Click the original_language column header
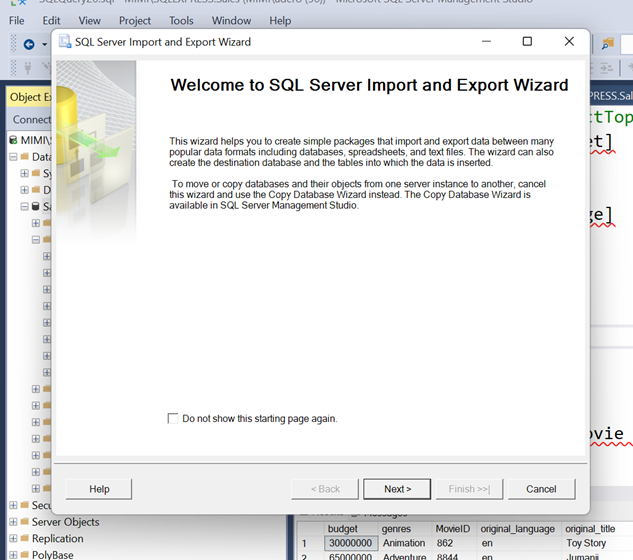This screenshot has width=633, height=560. (x=519, y=529)
